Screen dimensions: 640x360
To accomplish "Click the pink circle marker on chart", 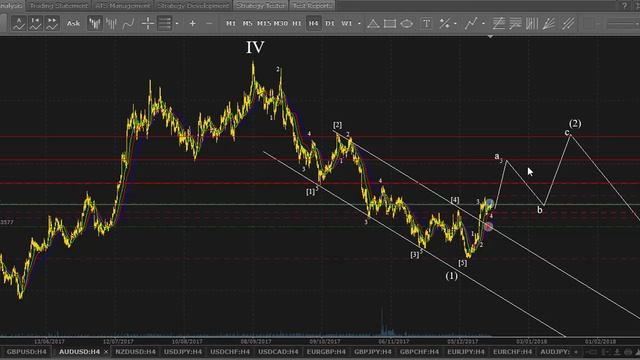I will click(489, 227).
